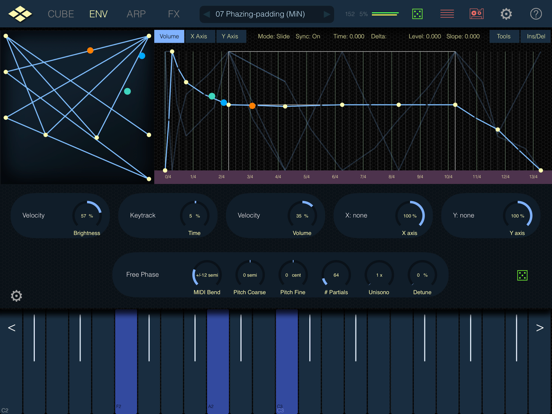This screenshot has height=414, width=552.
Task: Select the X Axis envelope tab
Action: pos(199,36)
